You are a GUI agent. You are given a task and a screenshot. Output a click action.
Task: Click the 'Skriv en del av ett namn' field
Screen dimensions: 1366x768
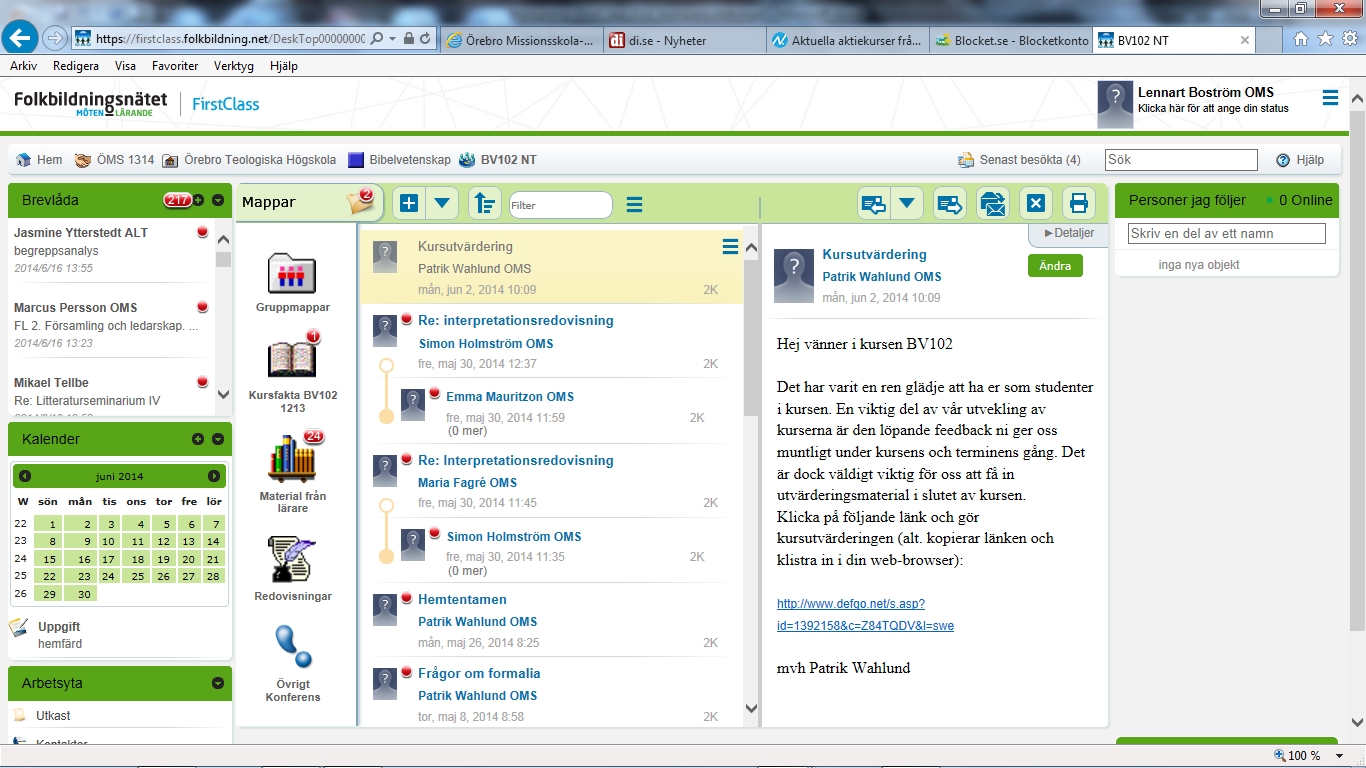tap(1227, 234)
